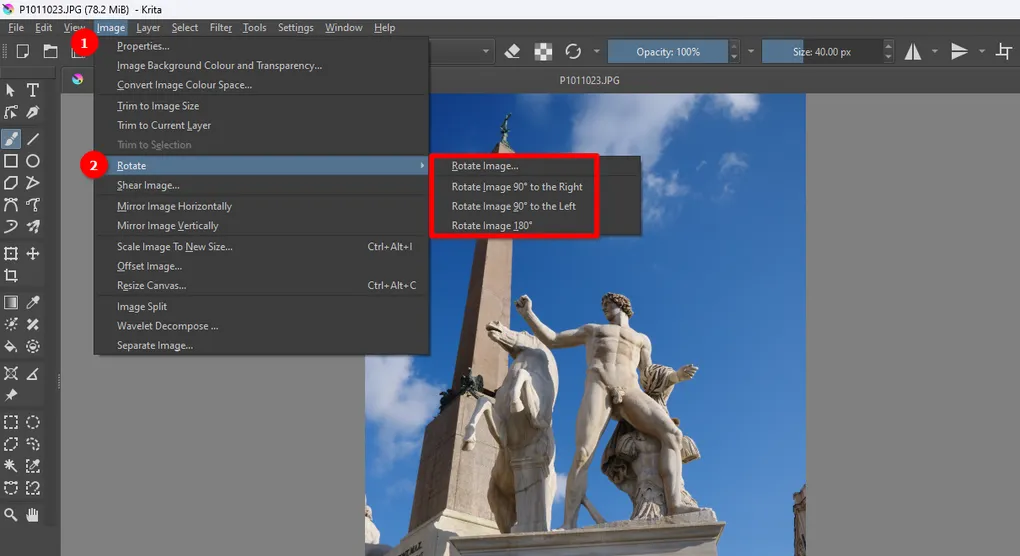1020x556 pixels.
Task: Enable the horizontal mirror tool
Action: click(912, 52)
